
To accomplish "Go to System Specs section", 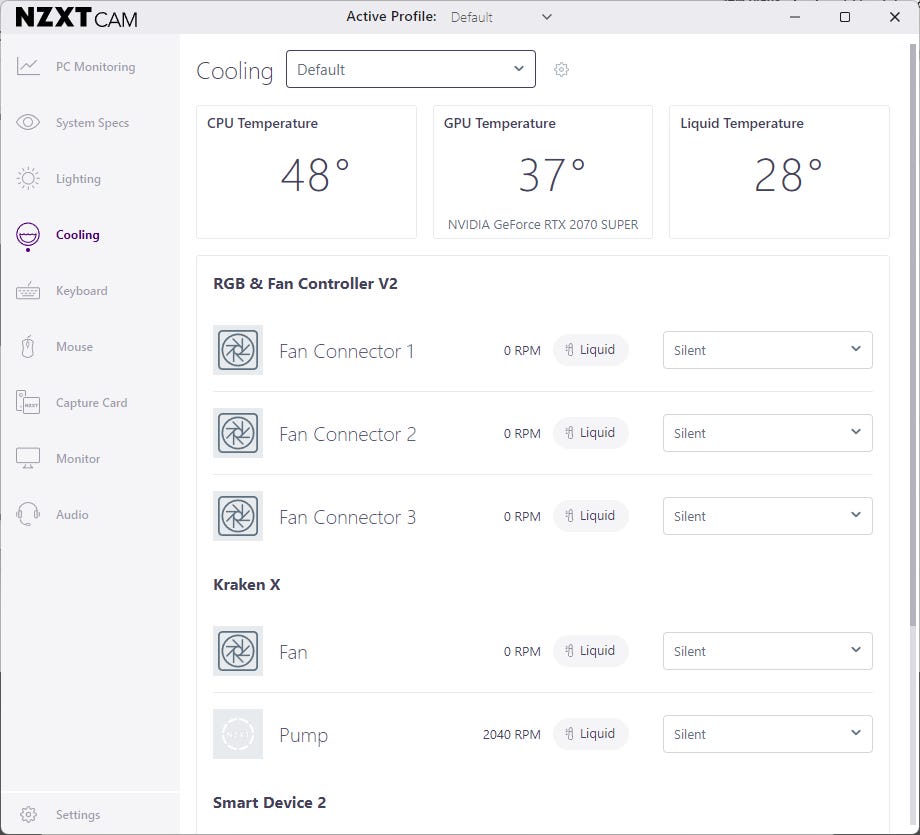I will coord(92,123).
